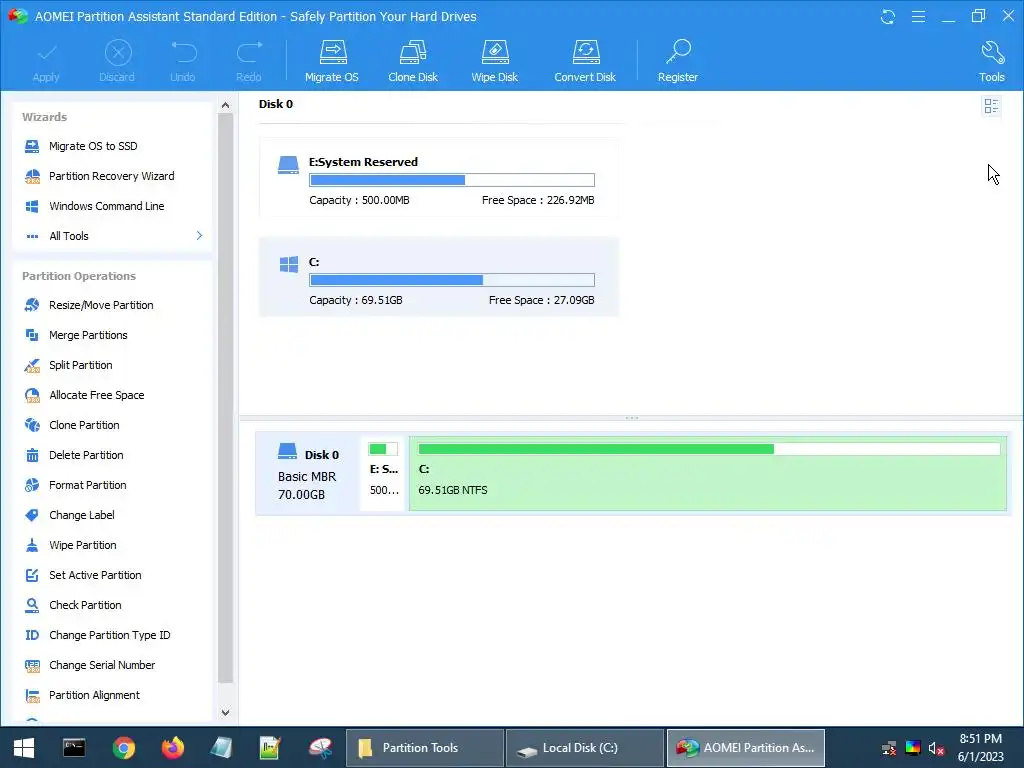This screenshot has width=1024, height=768.
Task: Expand the All Tools chevron arrow
Action: [x=199, y=236]
